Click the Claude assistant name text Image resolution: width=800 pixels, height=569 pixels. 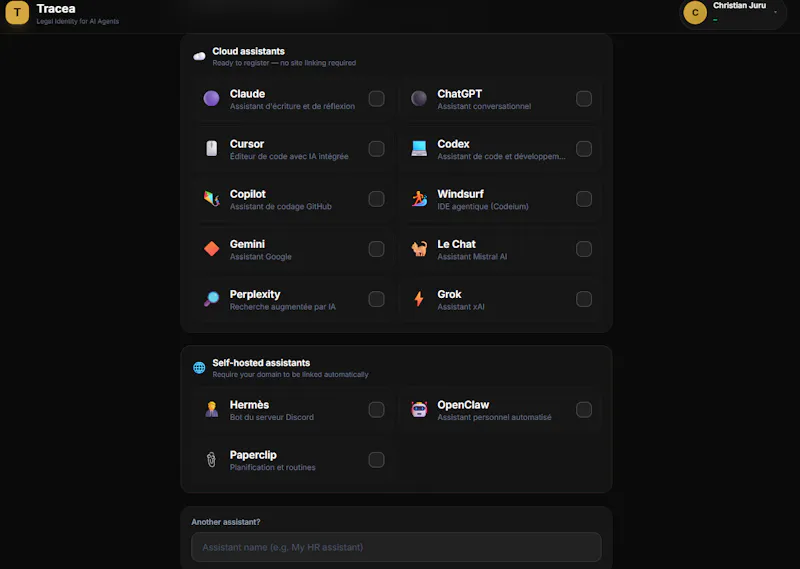[x=247, y=94]
